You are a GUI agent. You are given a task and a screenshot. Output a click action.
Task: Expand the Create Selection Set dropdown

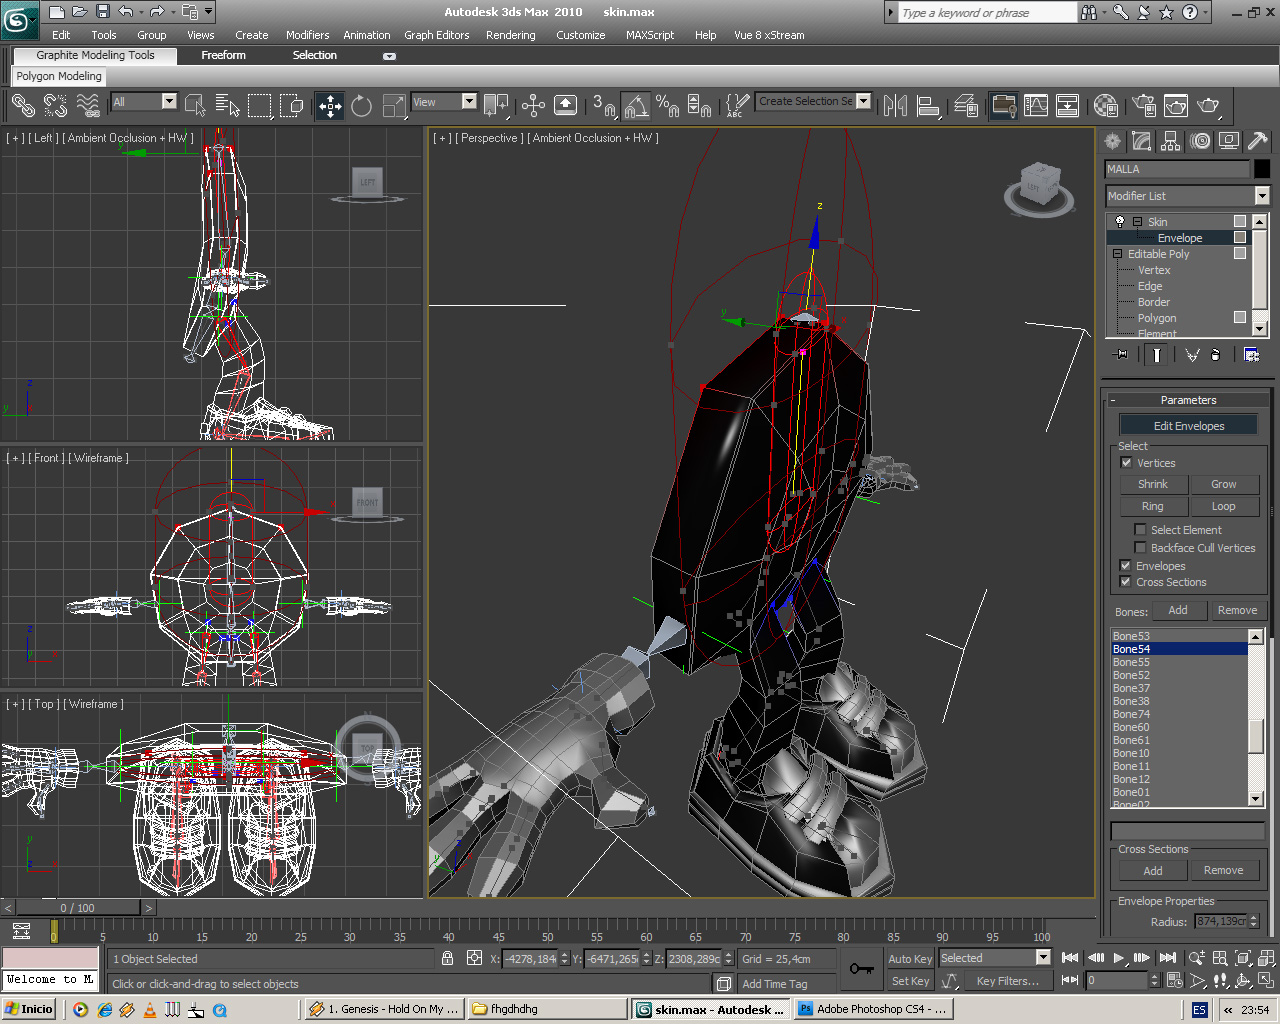[864, 101]
